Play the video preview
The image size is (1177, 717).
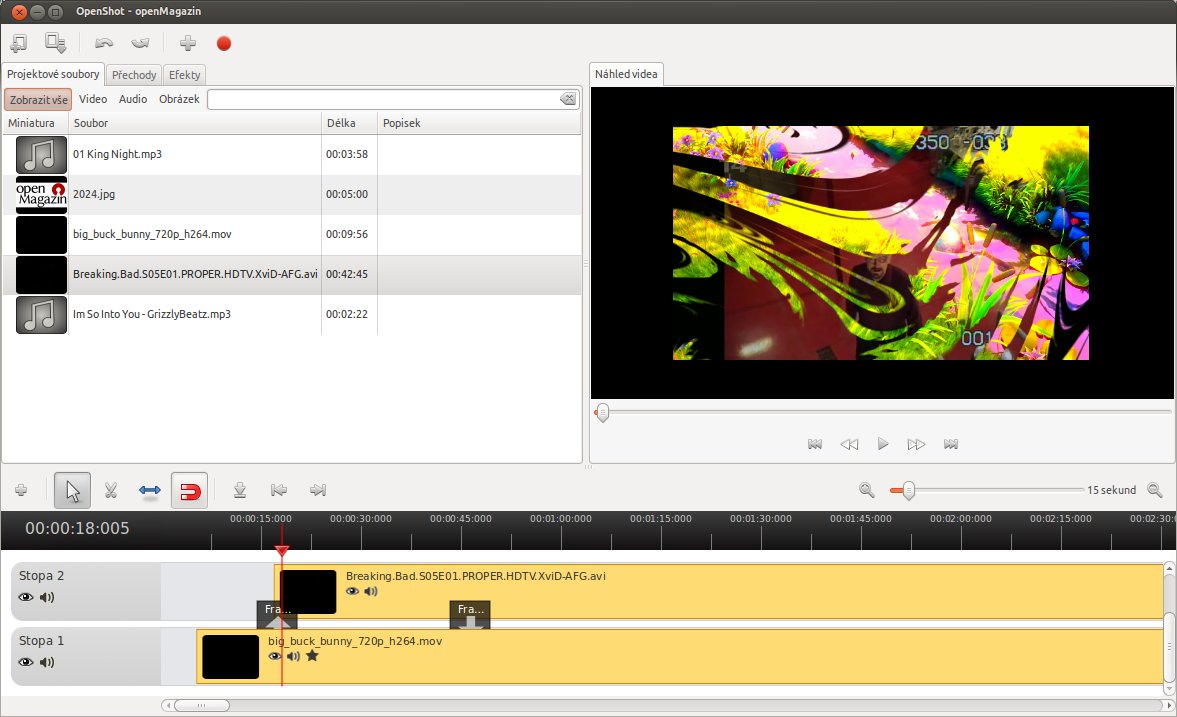pos(883,444)
